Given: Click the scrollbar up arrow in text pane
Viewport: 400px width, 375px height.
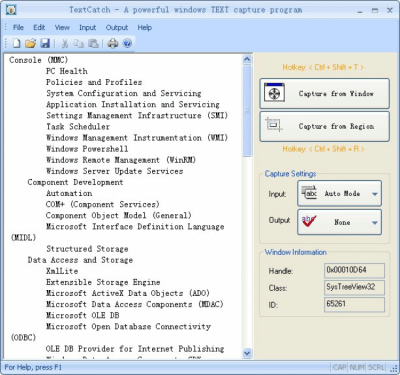Looking at the screenshot, I should 247,60.
